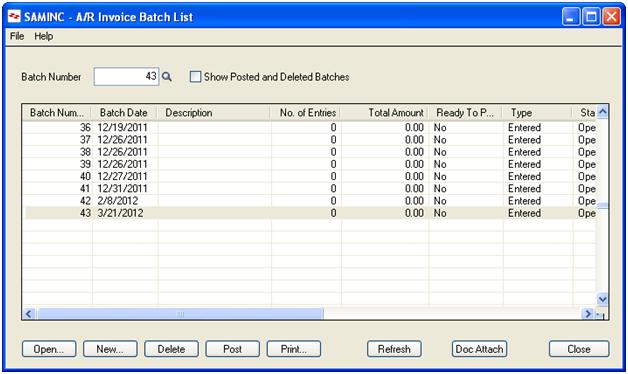Click the SAMINC application icon in title bar
Image resolution: width=628 pixels, height=374 pixels.
[14, 17]
